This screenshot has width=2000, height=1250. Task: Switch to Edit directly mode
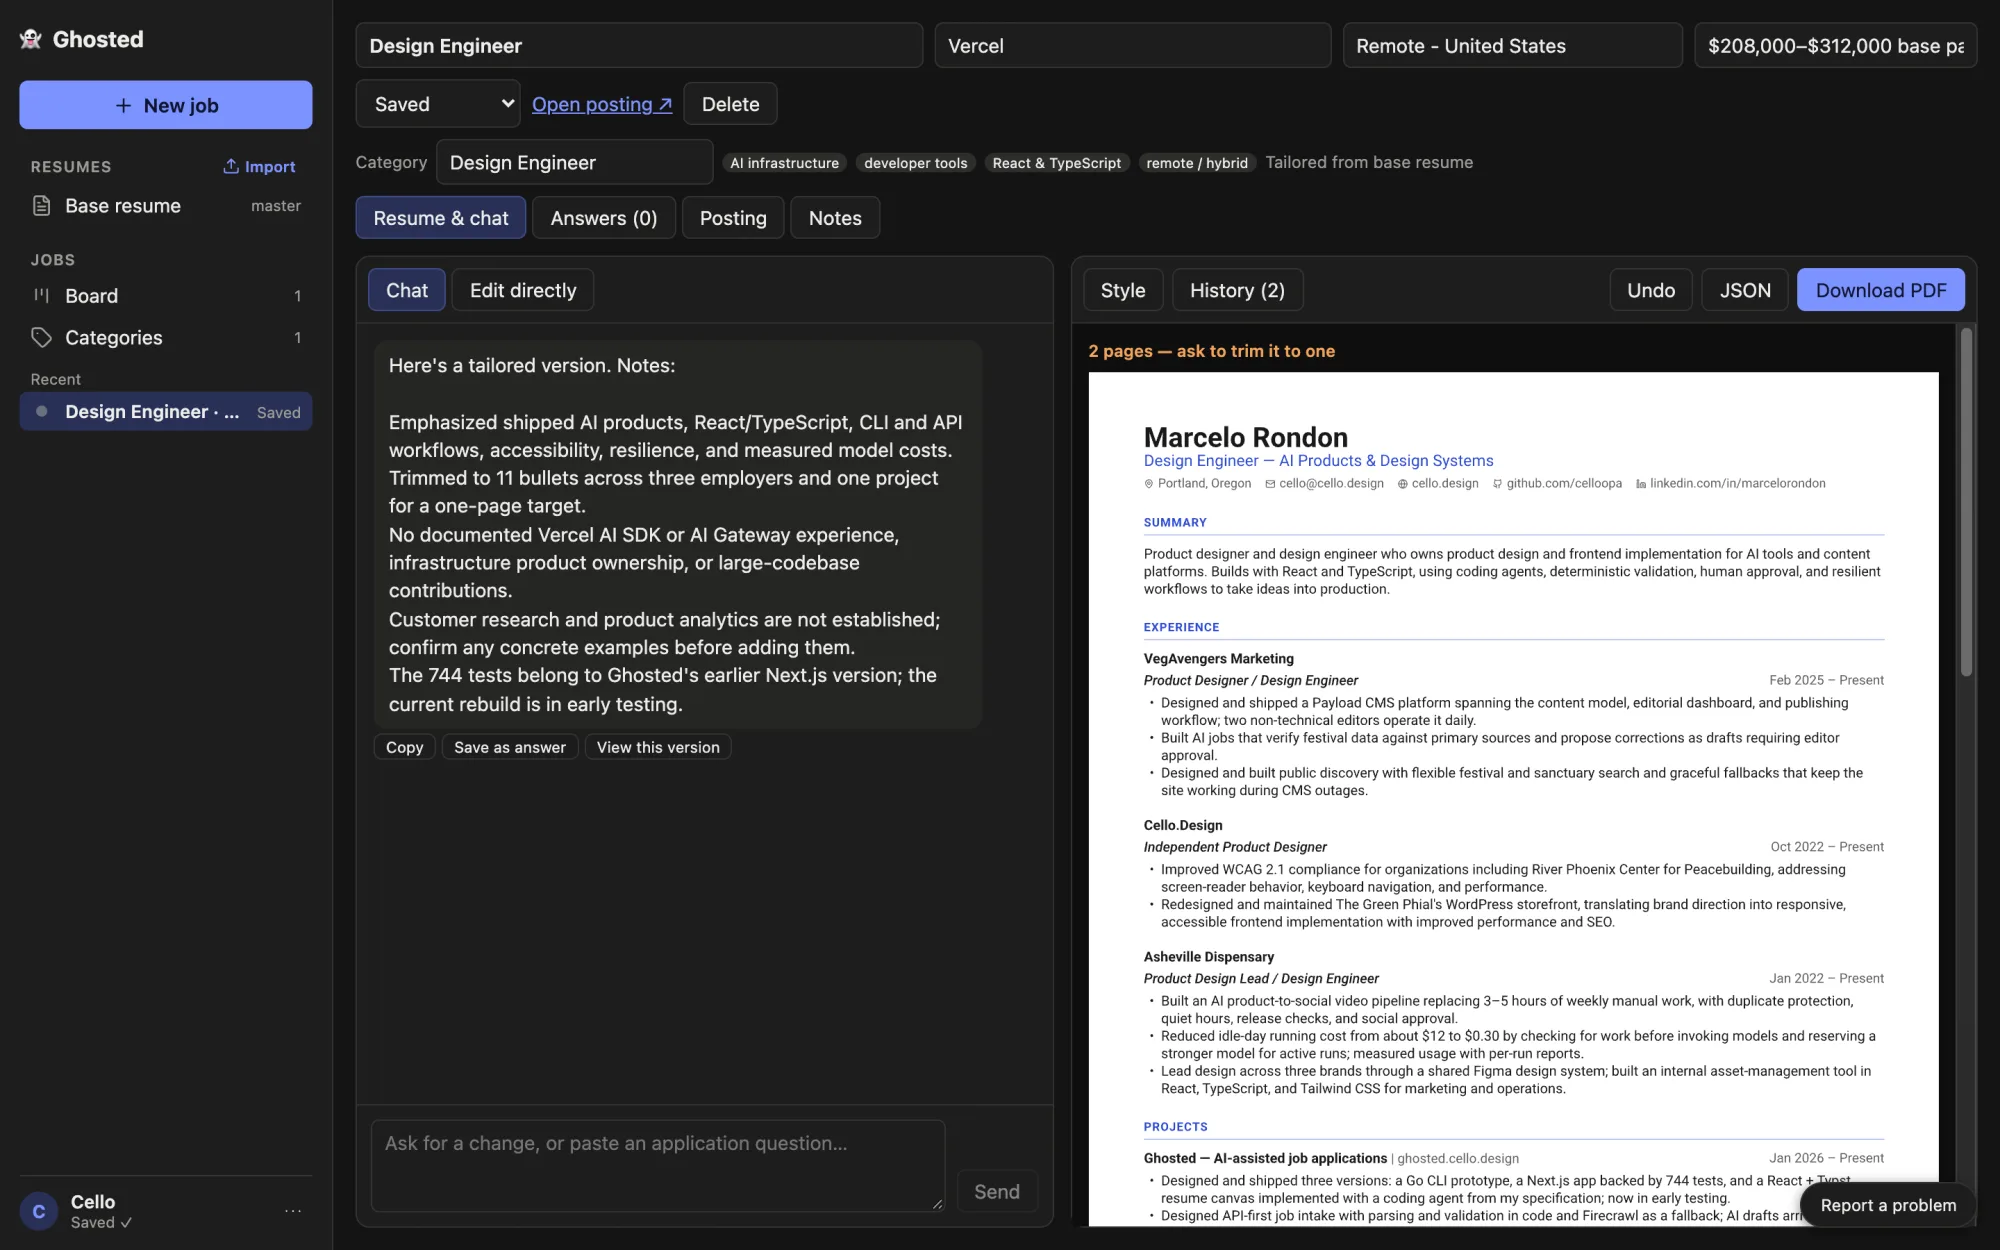coord(523,290)
